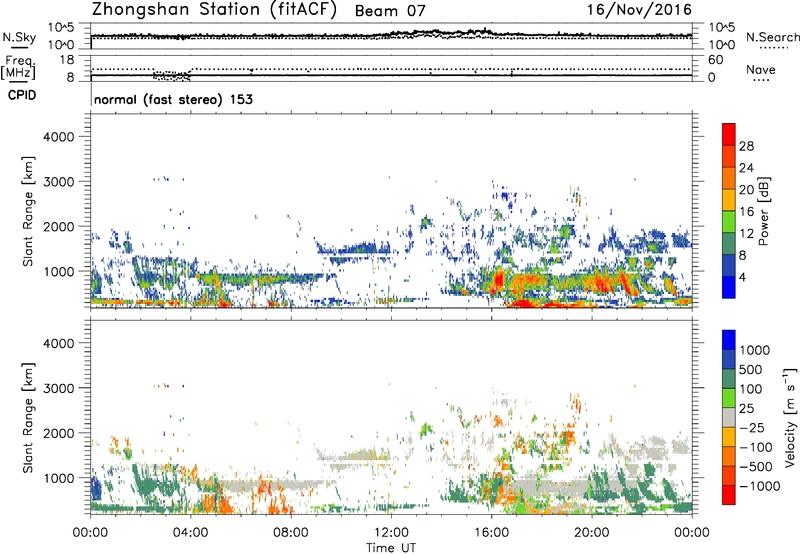Pick the yellow-orange segment of Power colorbar
800x554 pixels.
click(729, 200)
